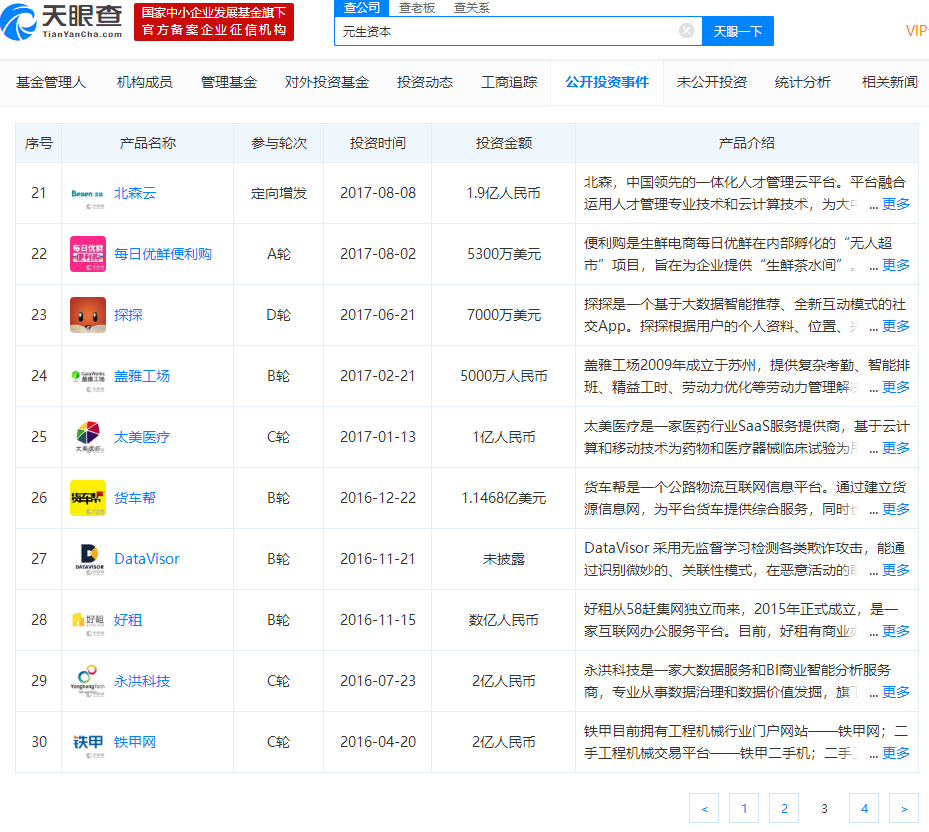This screenshot has width=929, height=832.
Task: Go to page 1 of results
Action: coord(744,808)
